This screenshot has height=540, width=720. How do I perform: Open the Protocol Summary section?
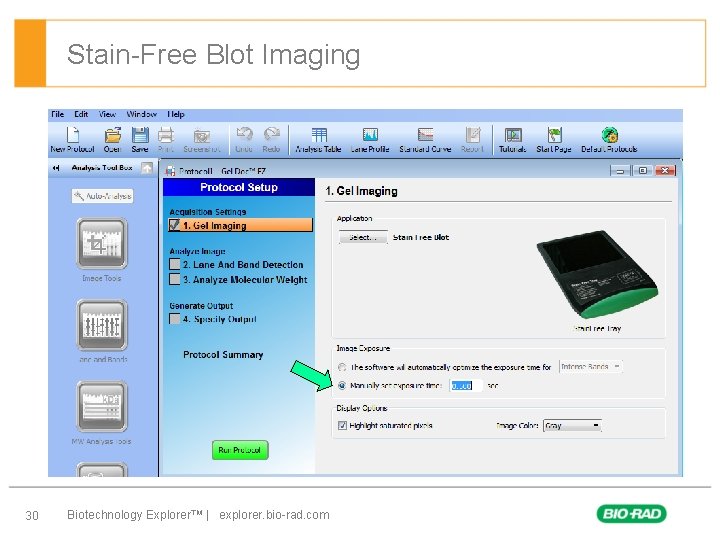click(x=223, y=355)
